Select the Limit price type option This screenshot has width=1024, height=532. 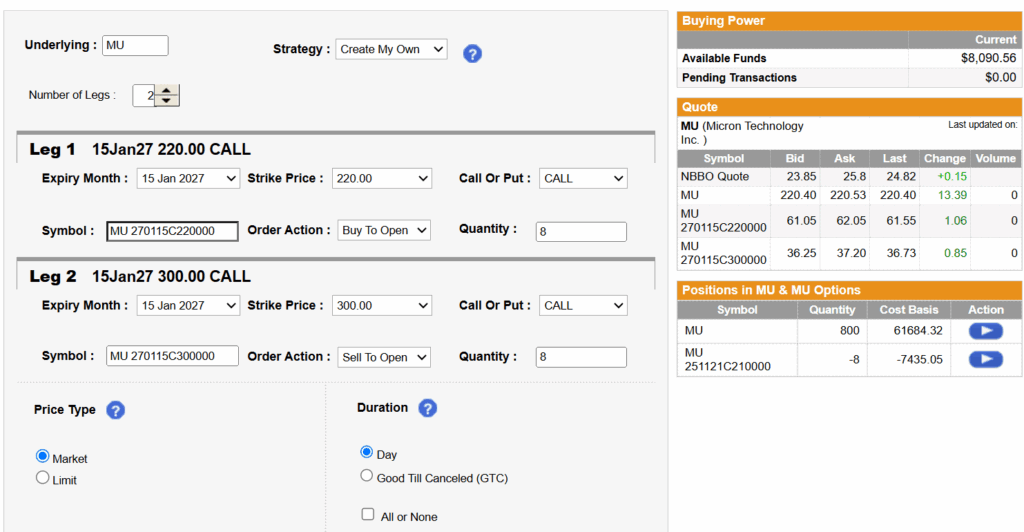43,478
